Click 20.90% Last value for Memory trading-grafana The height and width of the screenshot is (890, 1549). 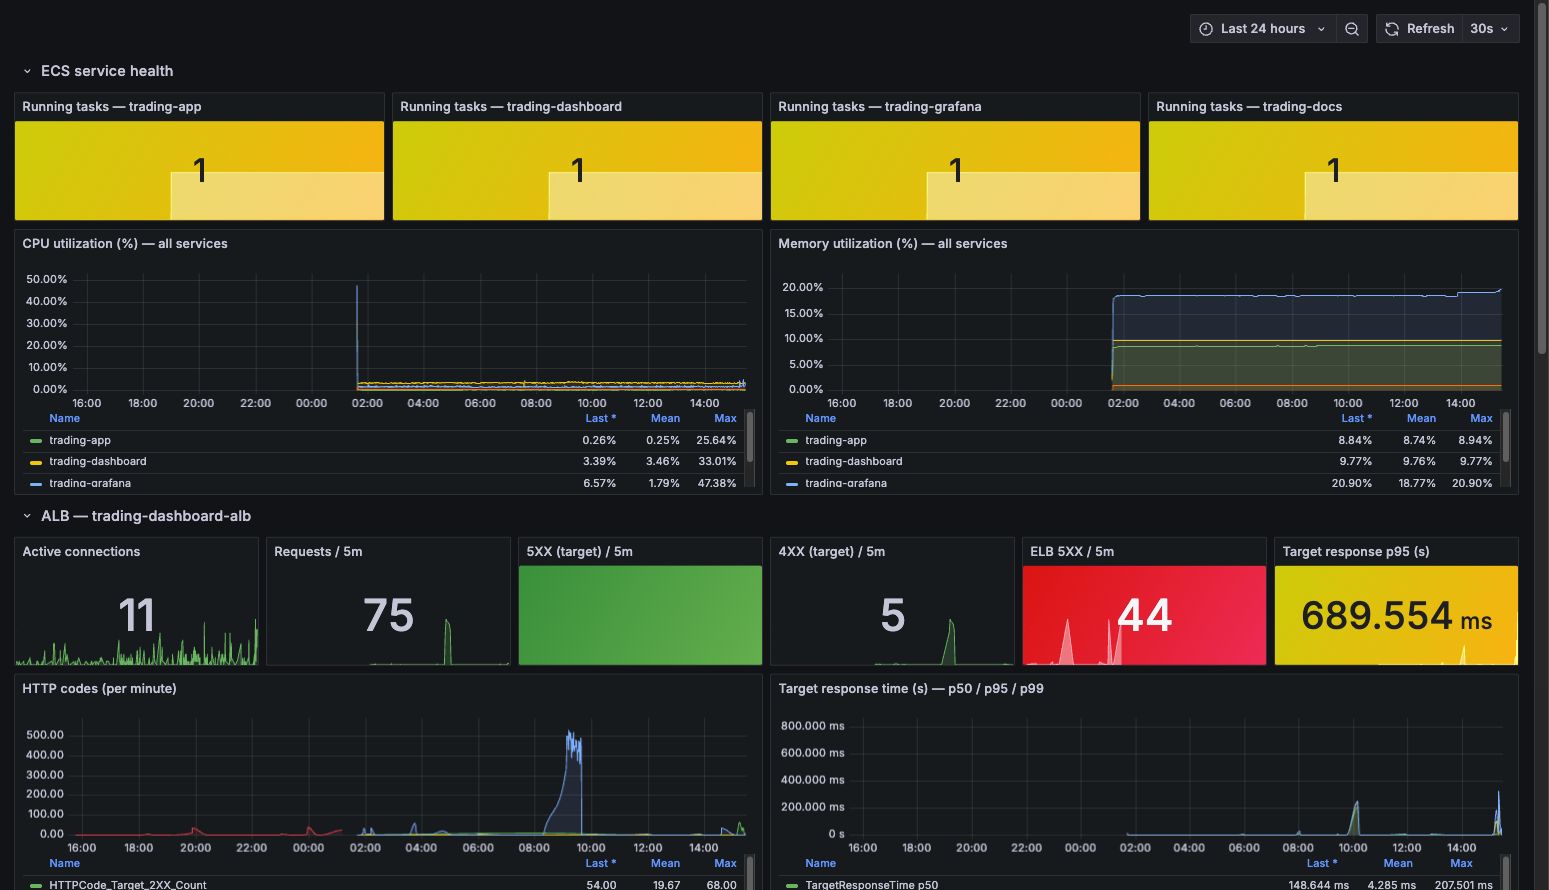pos(1351,483)
